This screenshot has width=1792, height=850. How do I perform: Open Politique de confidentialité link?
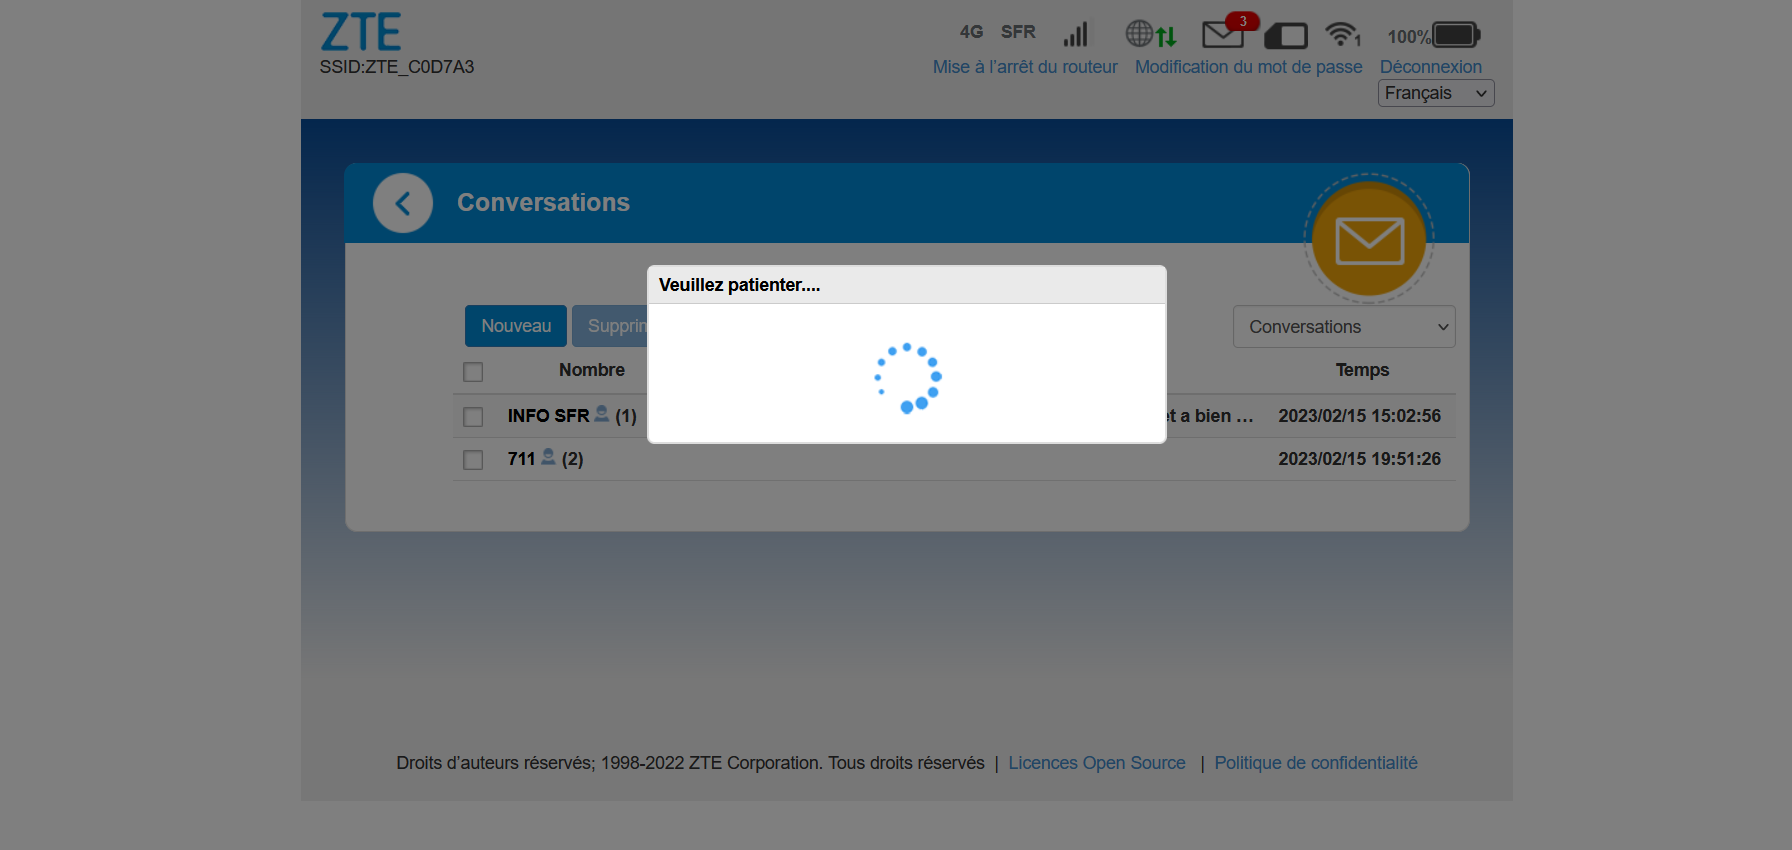tap(1316, 763)
